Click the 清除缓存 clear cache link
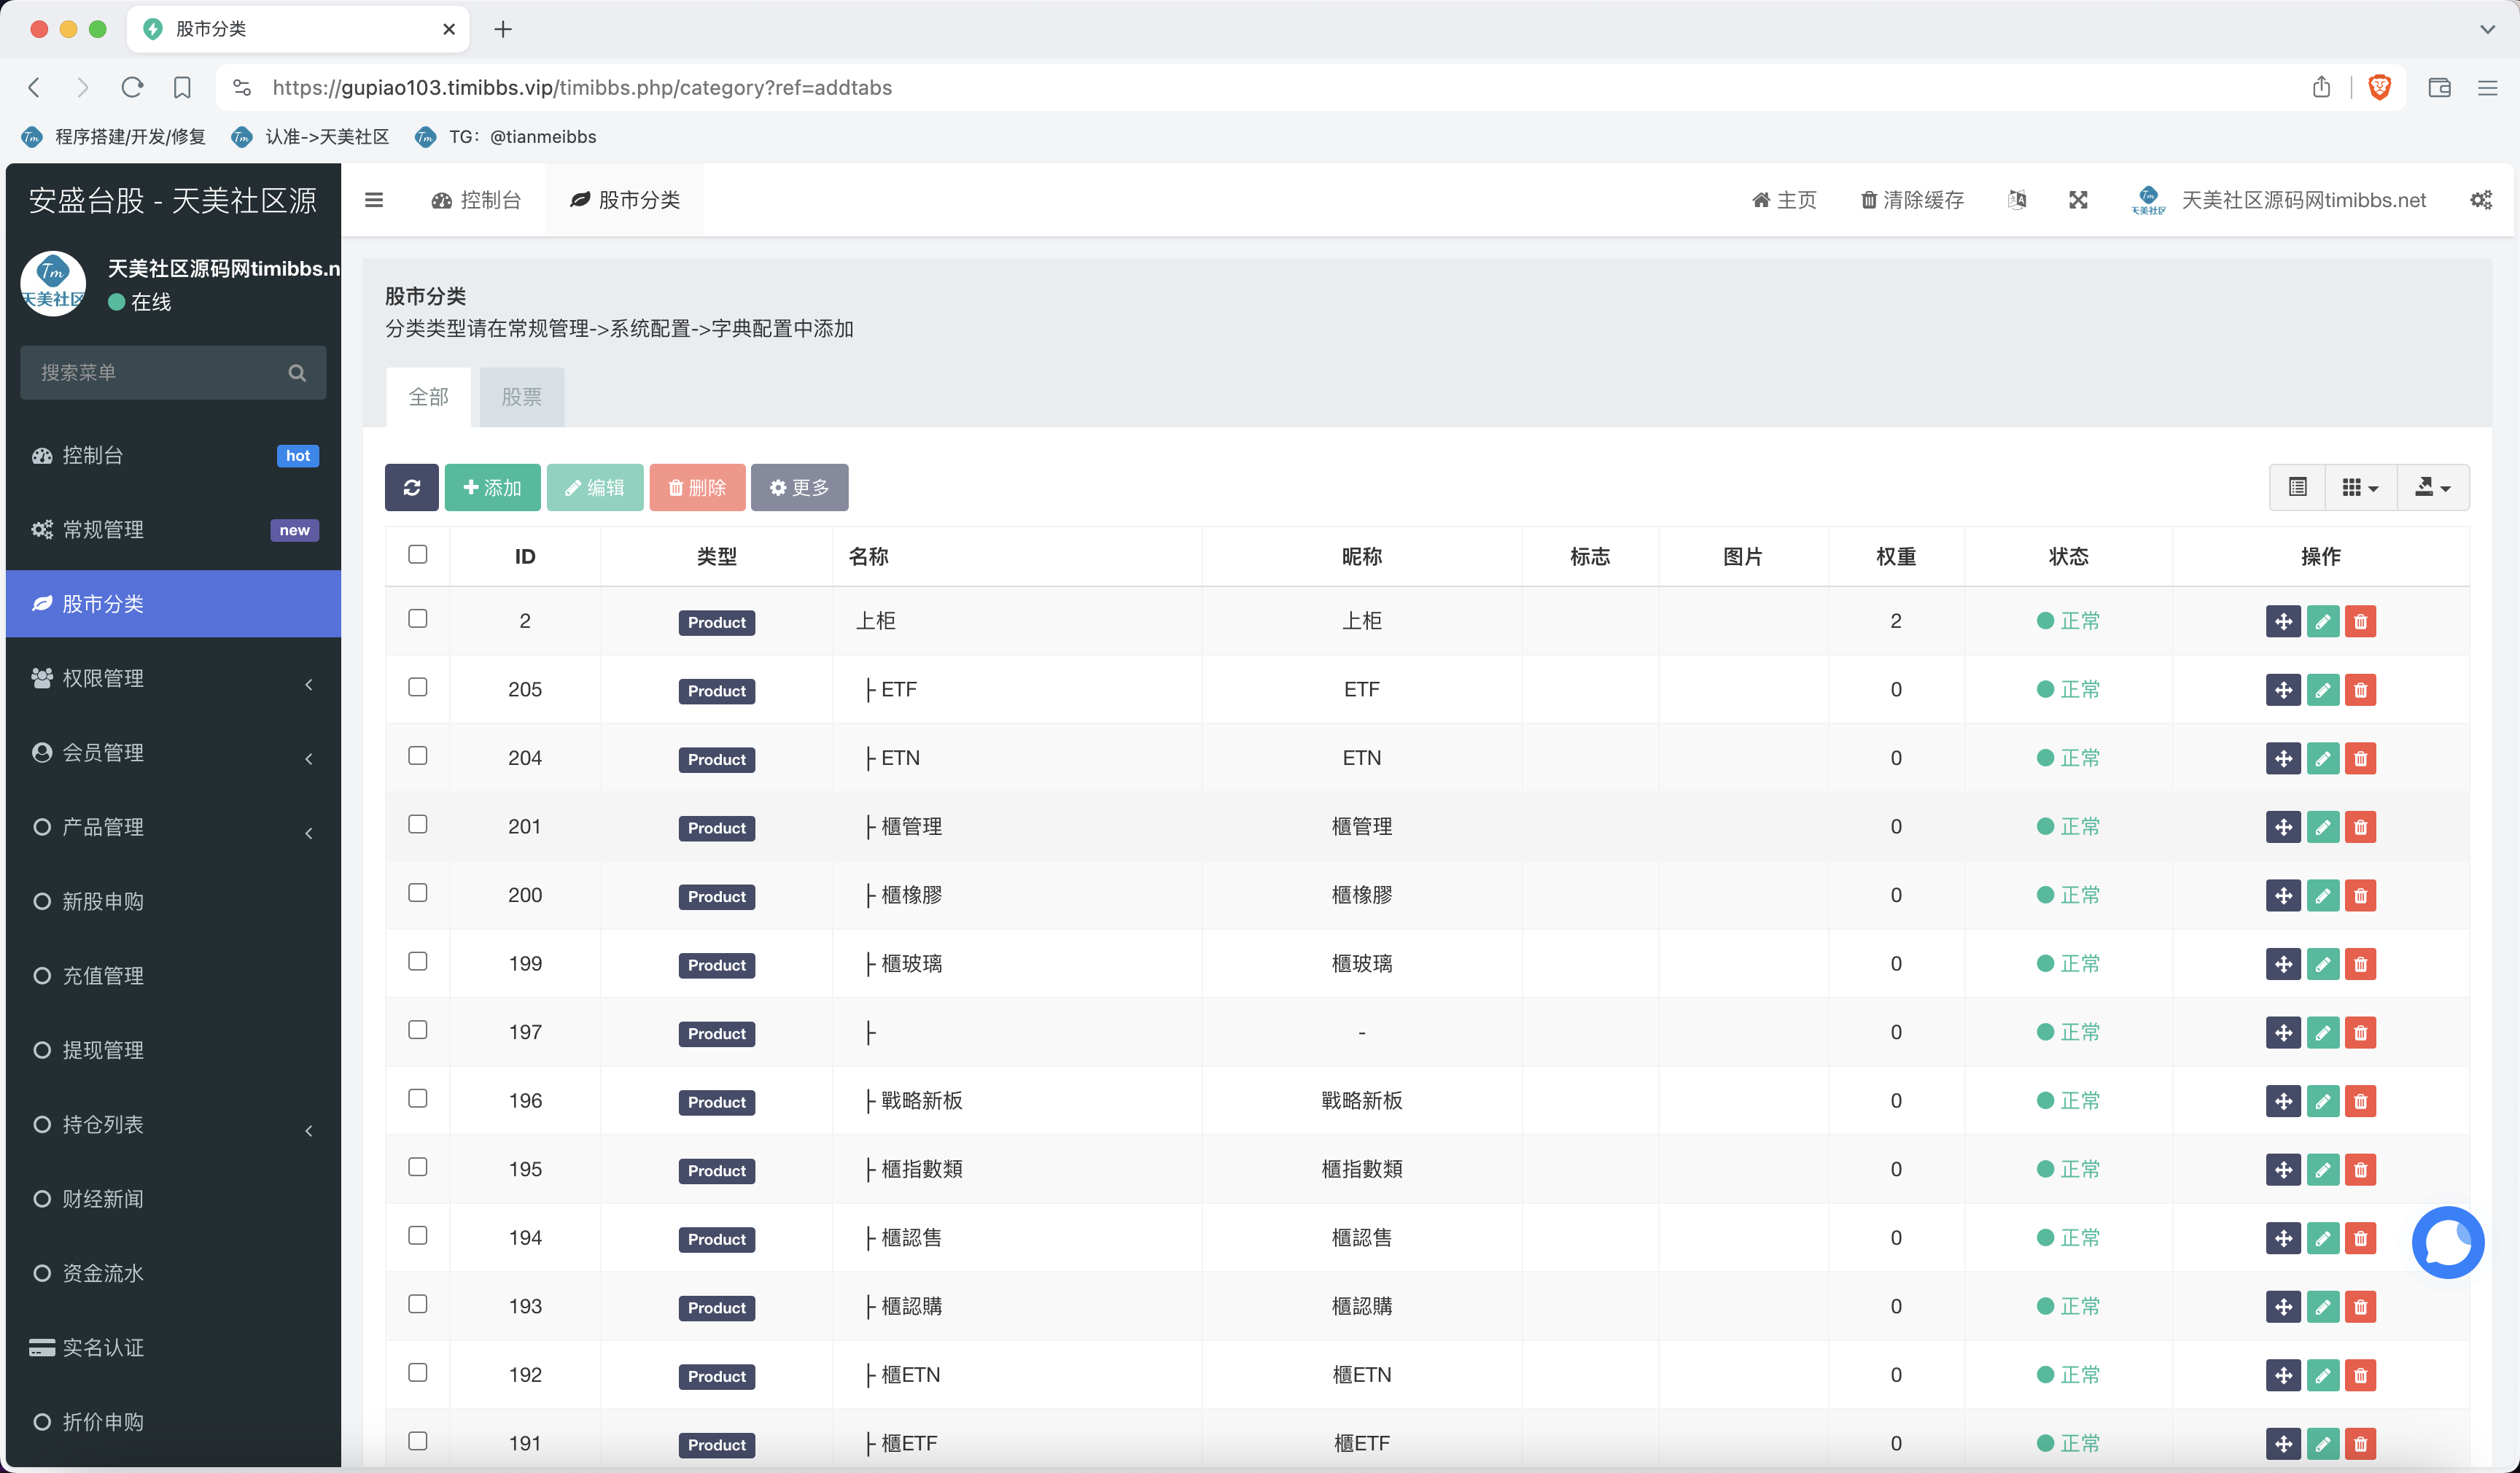 [1912, 200]
